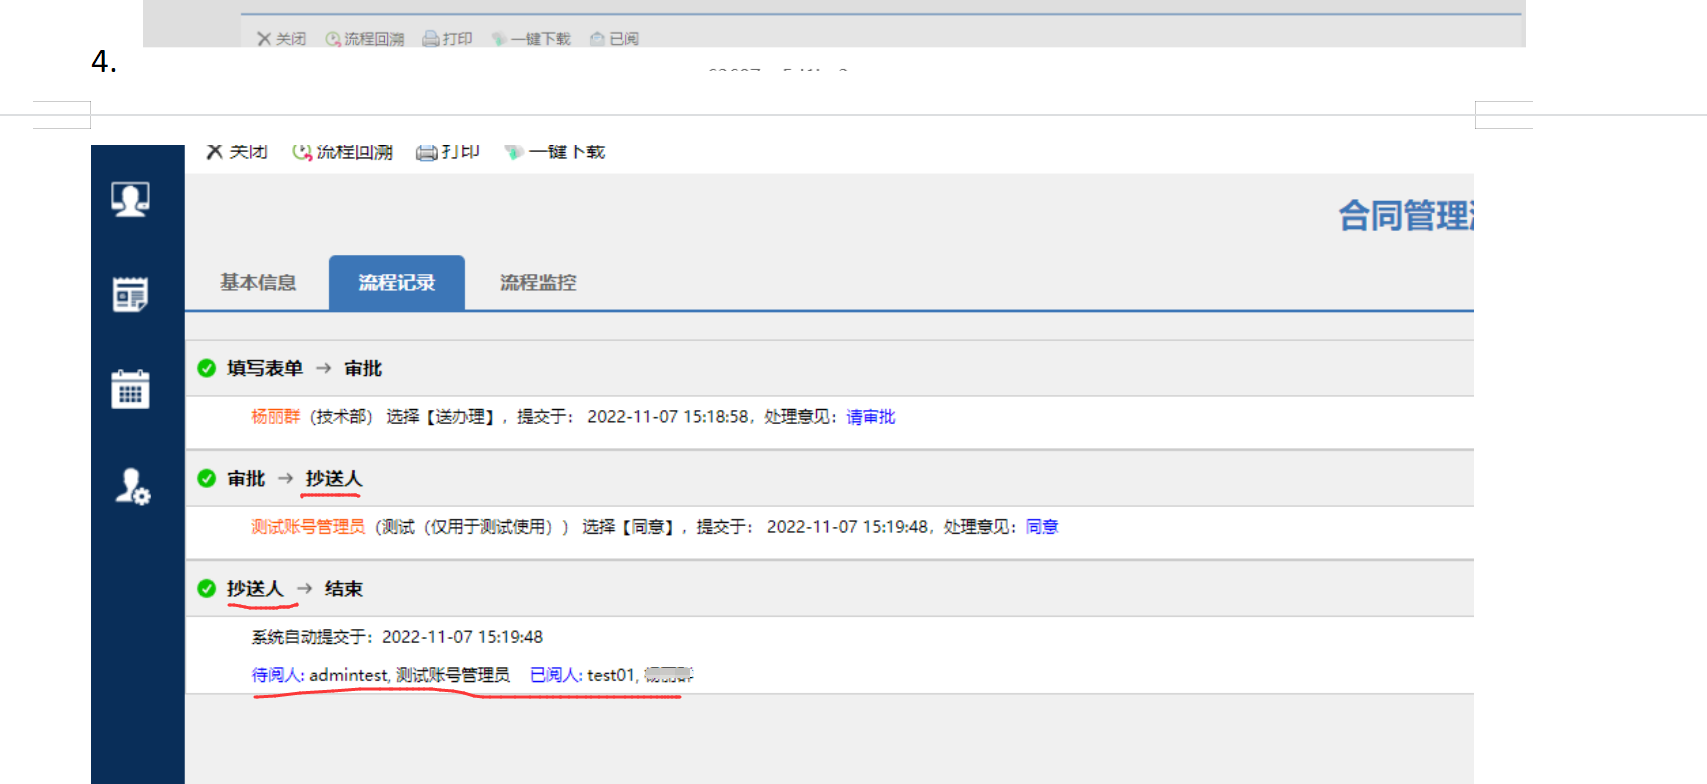The width and height of the screenshot is (1707, 784).
Task: Click the green check beside 抄送人 → 结束
Action: click(207, 588)
